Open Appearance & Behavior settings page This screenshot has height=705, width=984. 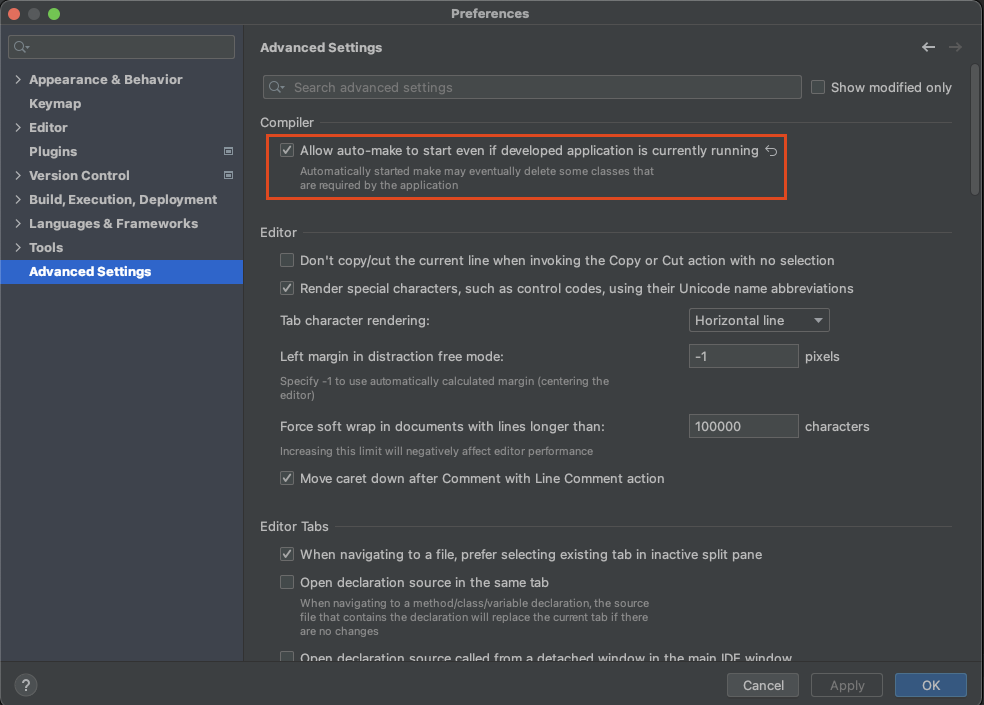(x=105, y=80)
